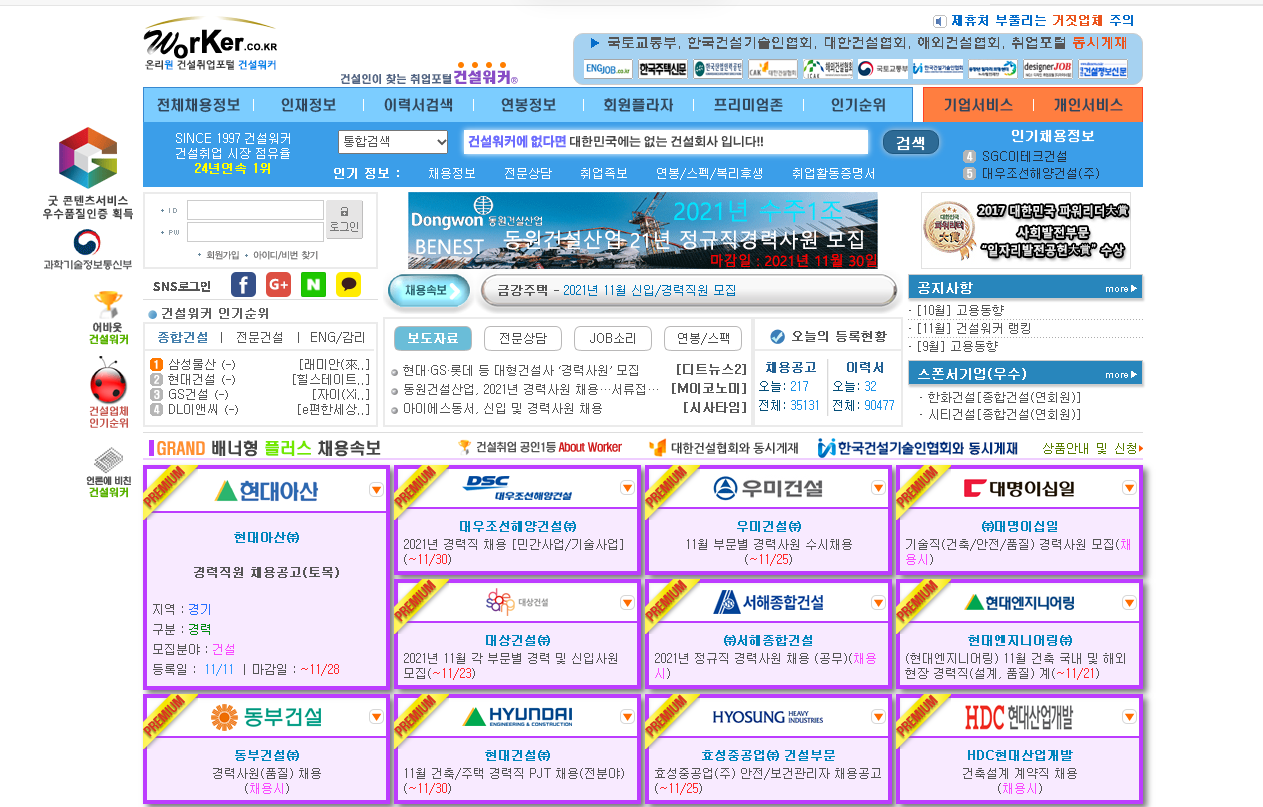
Task: Expand the 대명이십일 card arrow
Action: pos(1129,488)
